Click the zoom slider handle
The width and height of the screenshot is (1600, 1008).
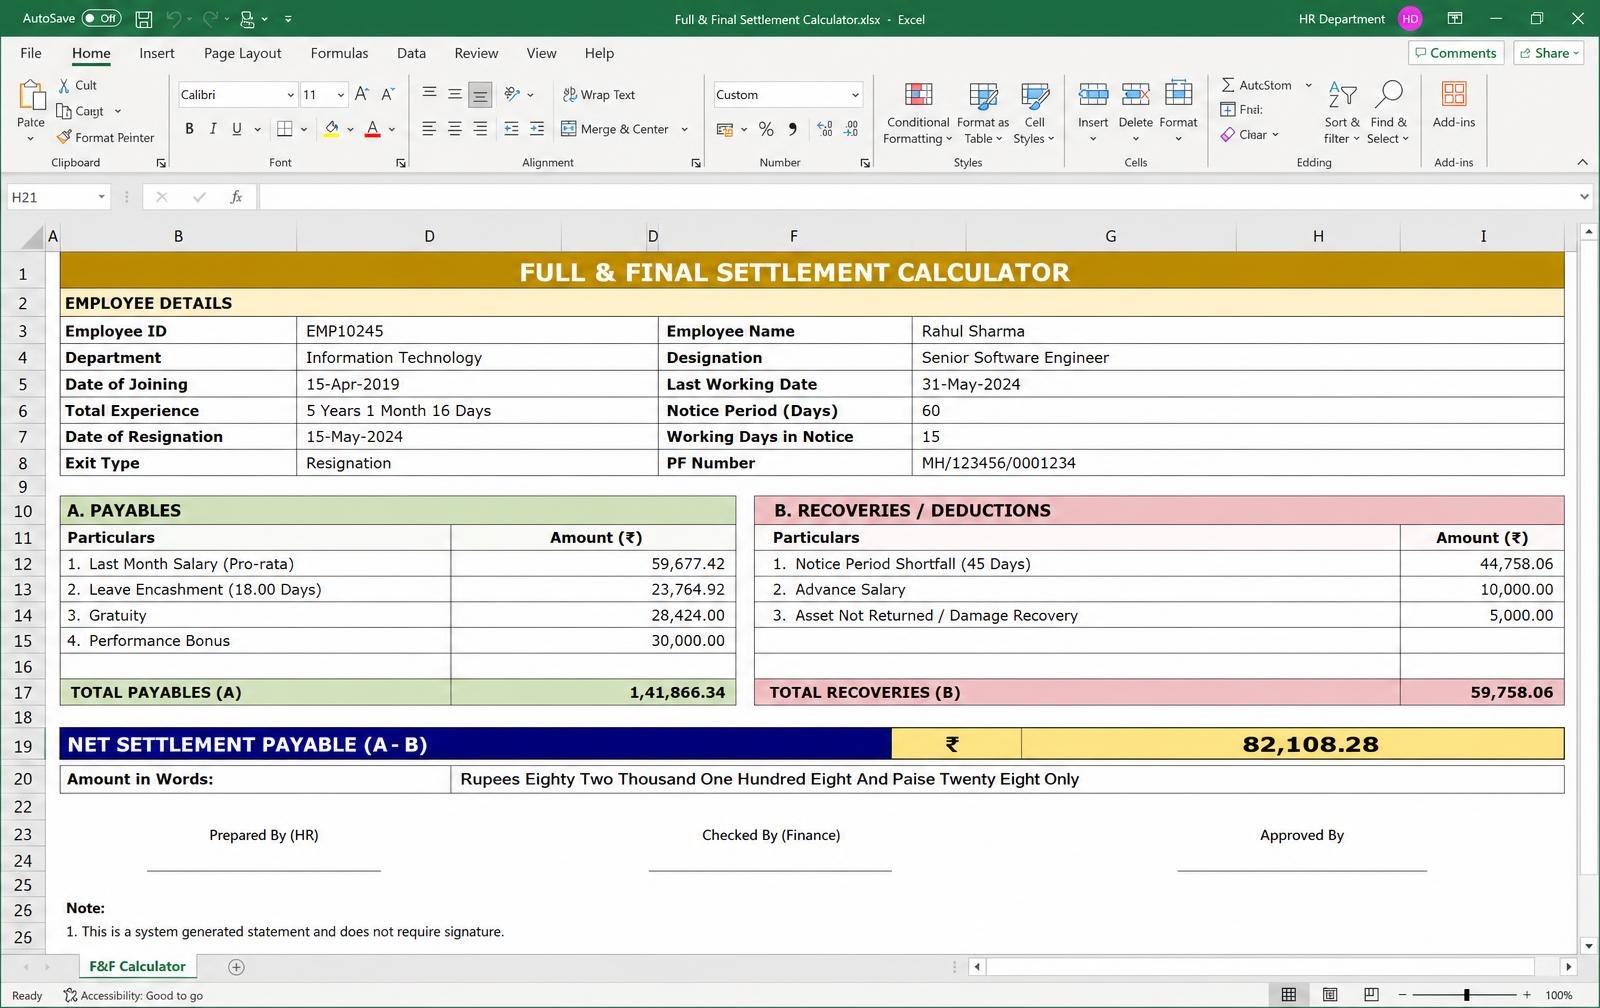[x=1466, y=995]
